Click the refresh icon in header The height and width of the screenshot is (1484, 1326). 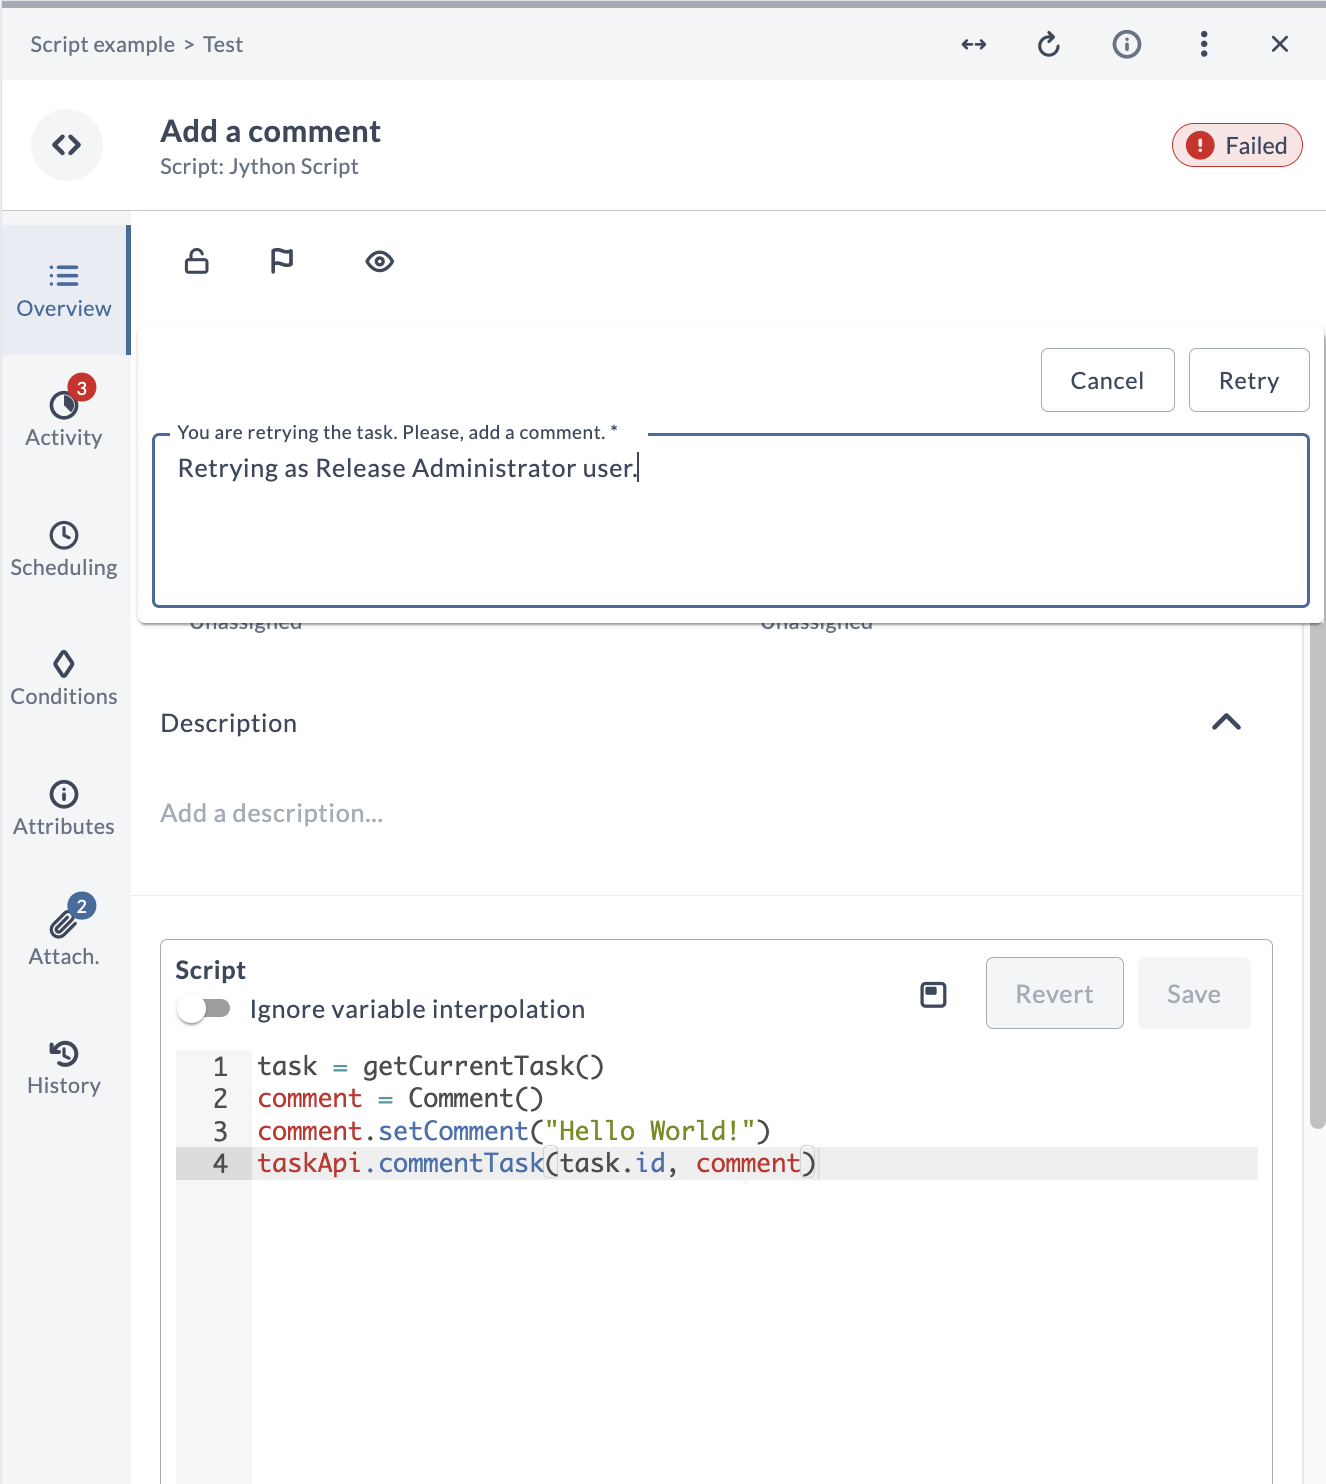pos(1048,44)
